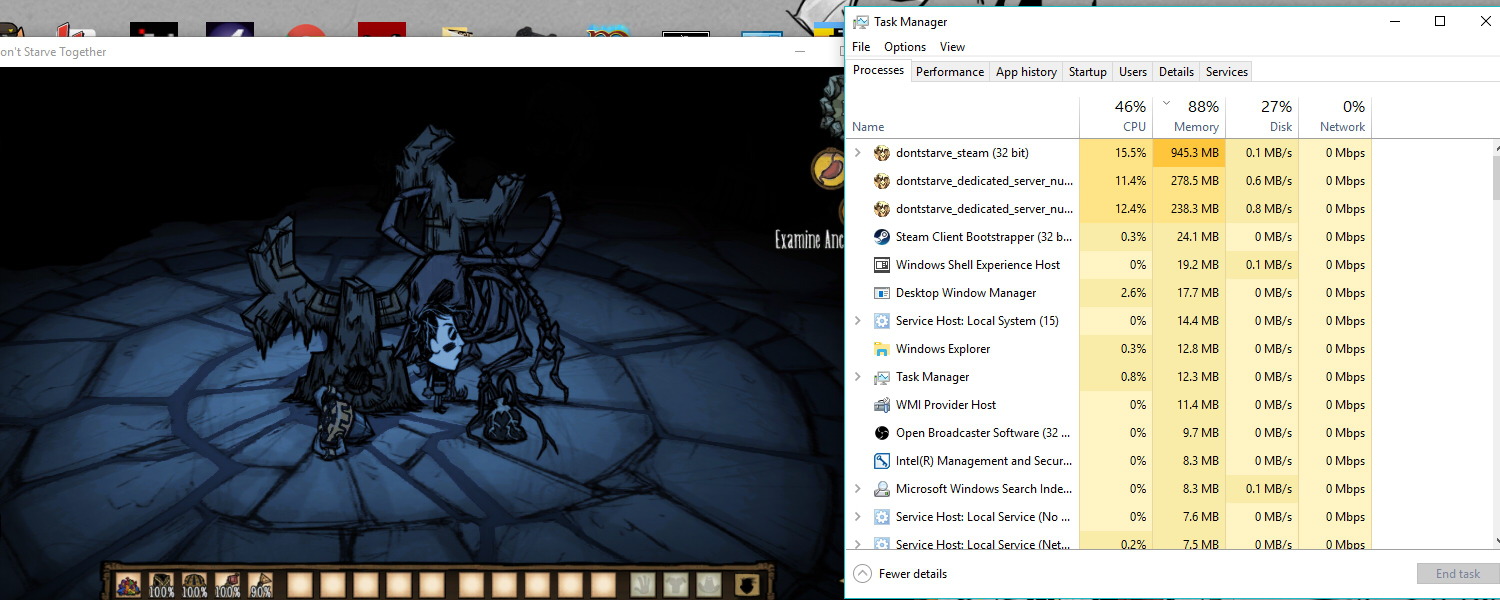Click the hand equip slot in game inventory

point(645,584)
